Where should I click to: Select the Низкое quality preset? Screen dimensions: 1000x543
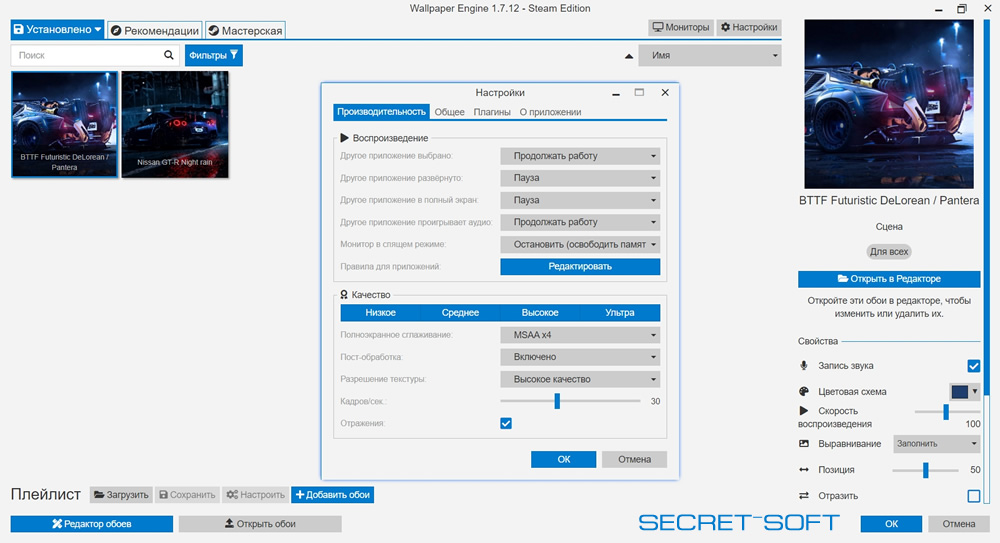(381, 313)
